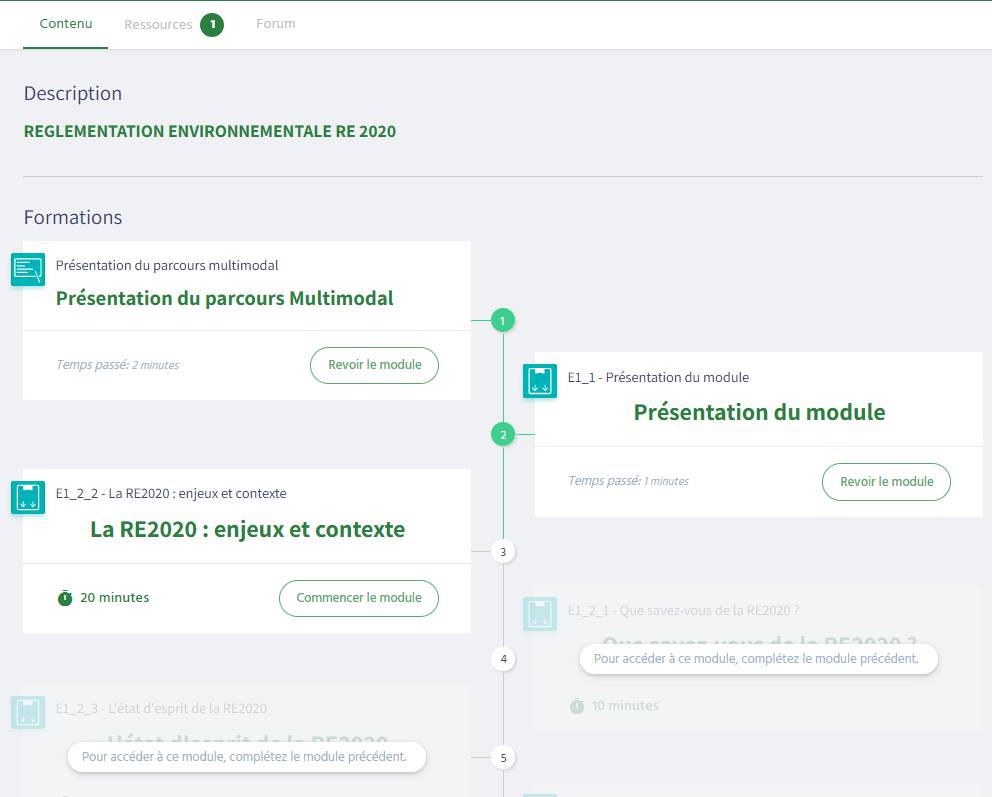
Task: Select timeline step 3 marker
Action: (x=503, y=552)
